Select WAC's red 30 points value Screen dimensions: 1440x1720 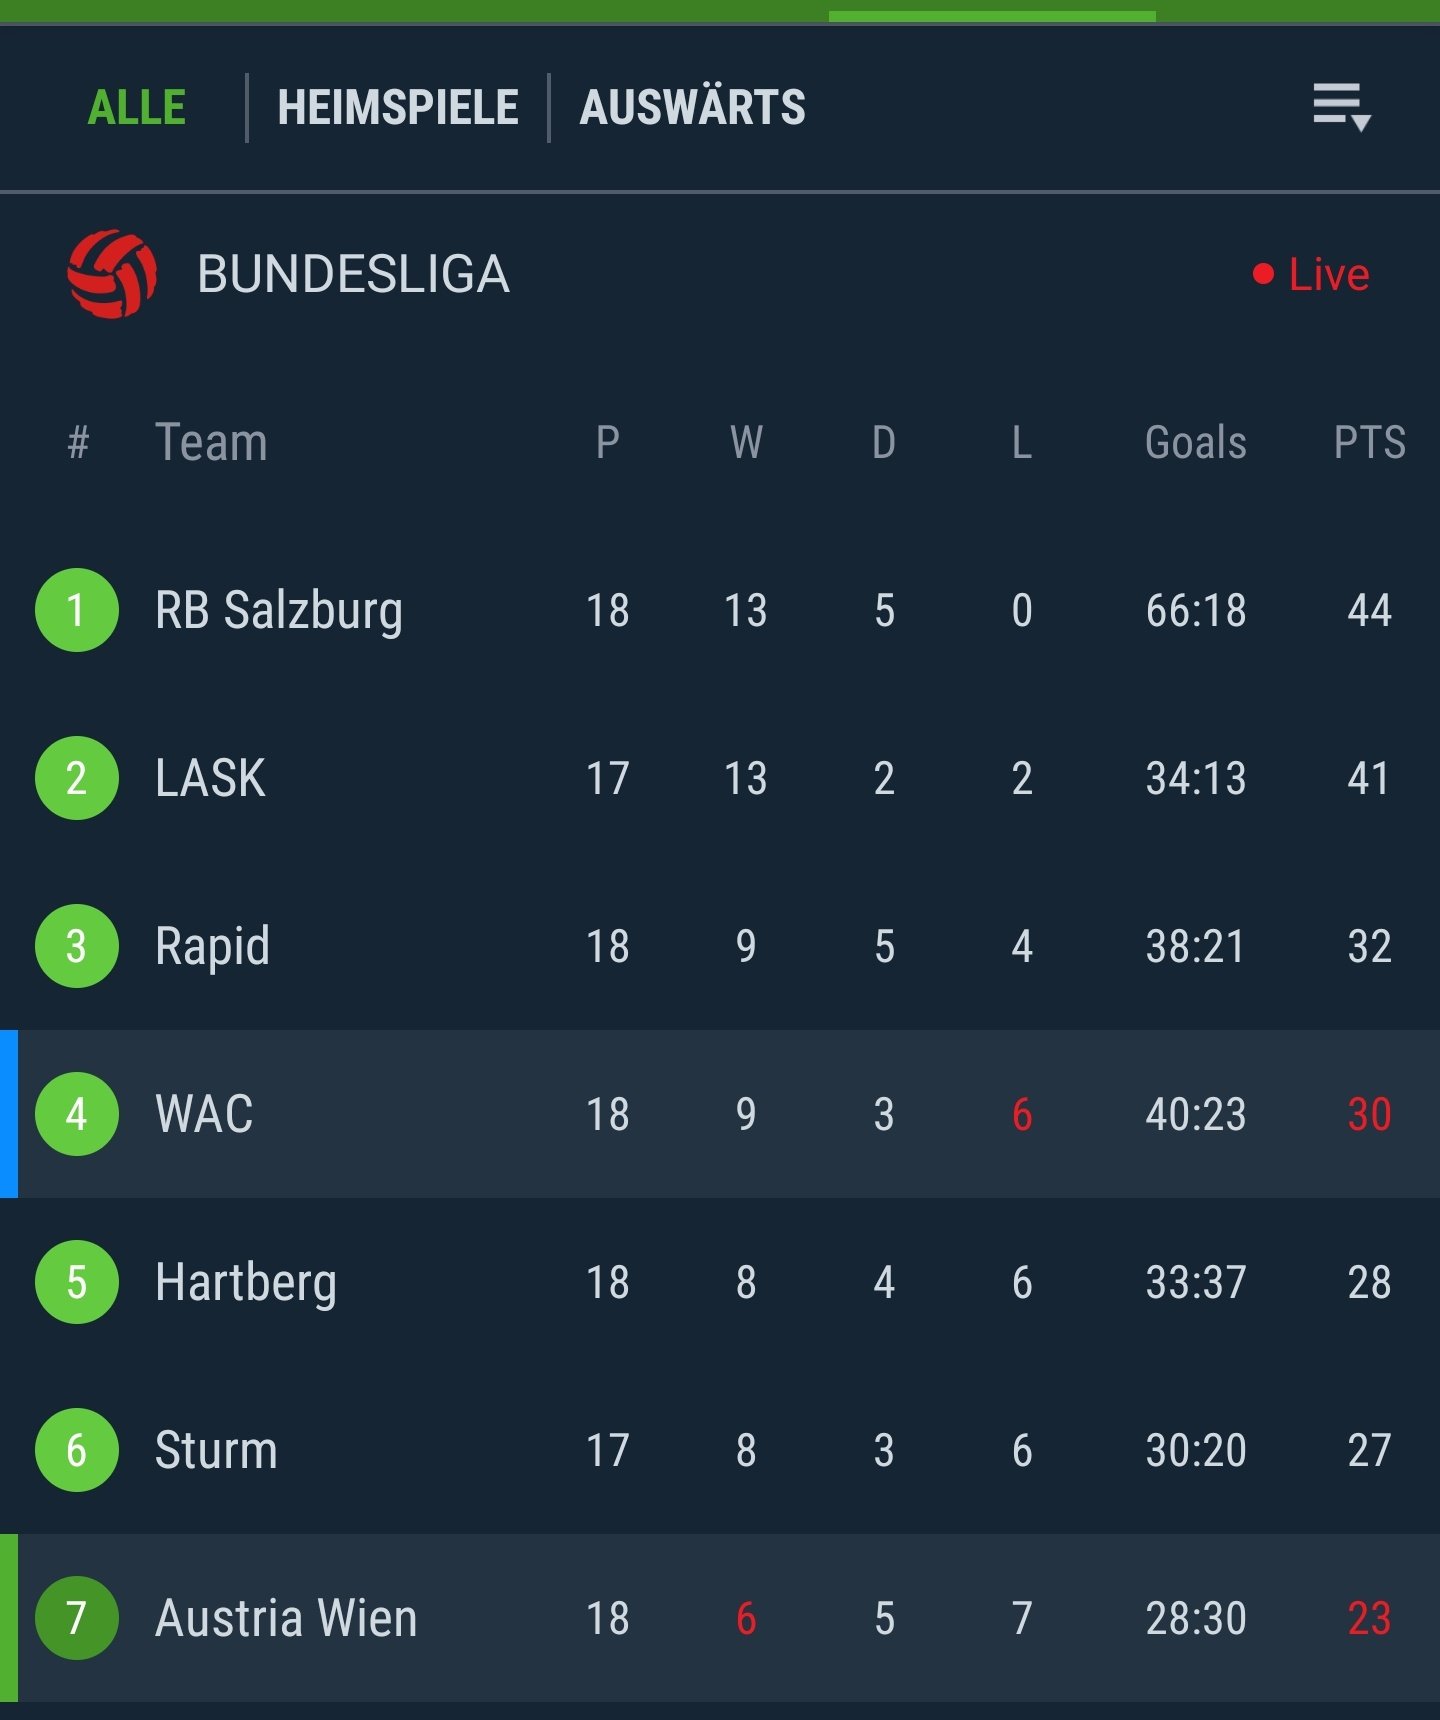1369,1114
